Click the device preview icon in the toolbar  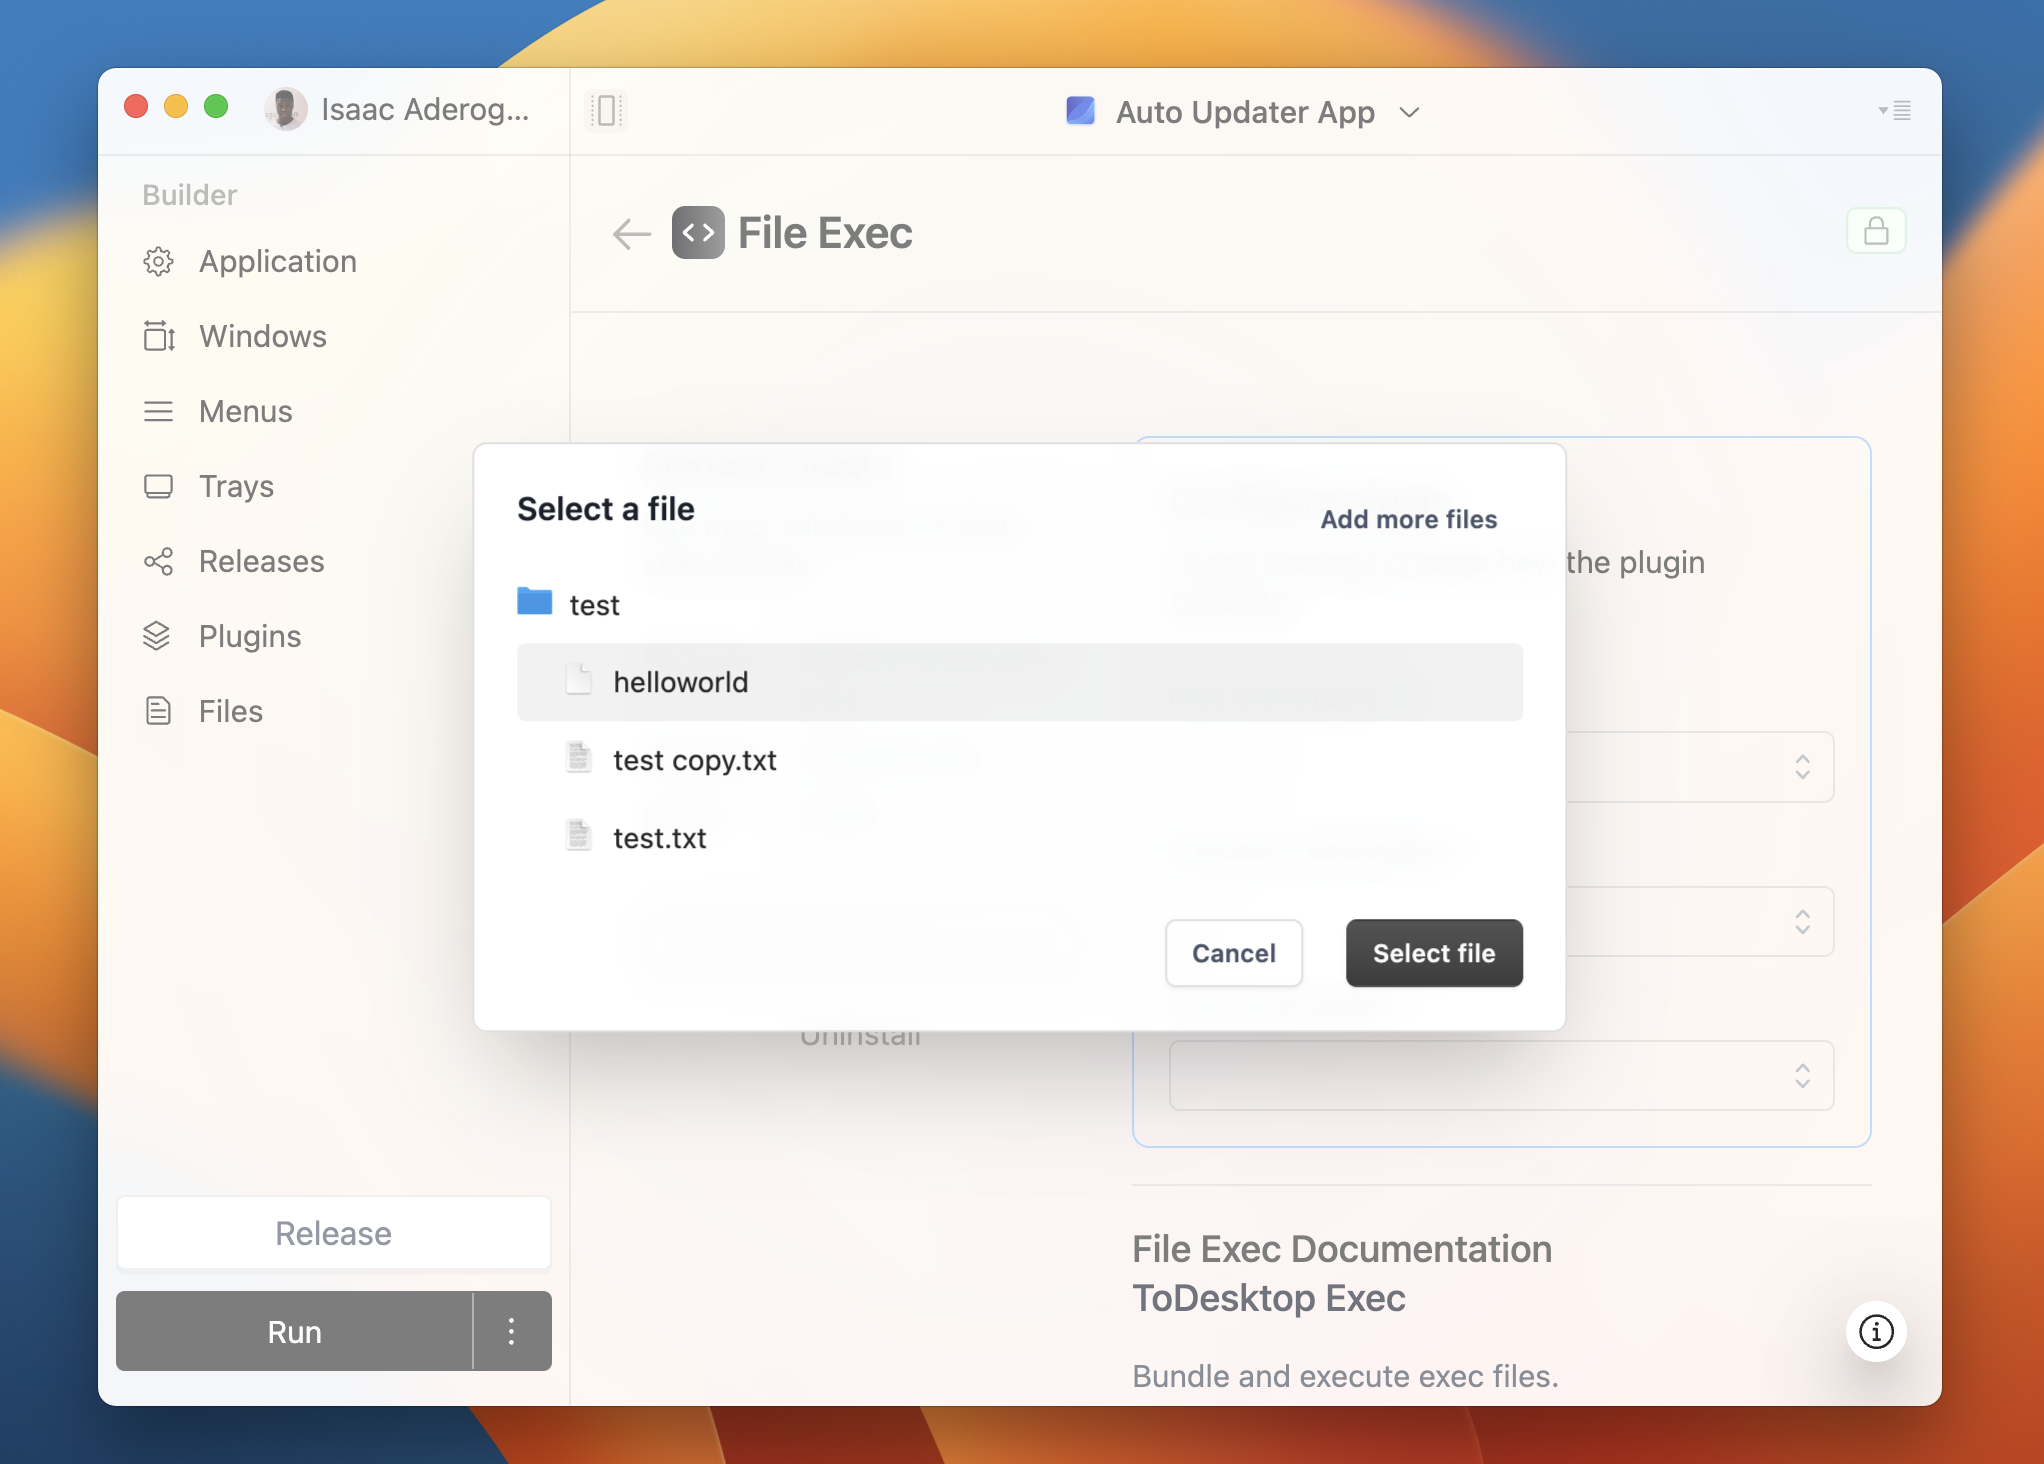[x=606, y=111]
